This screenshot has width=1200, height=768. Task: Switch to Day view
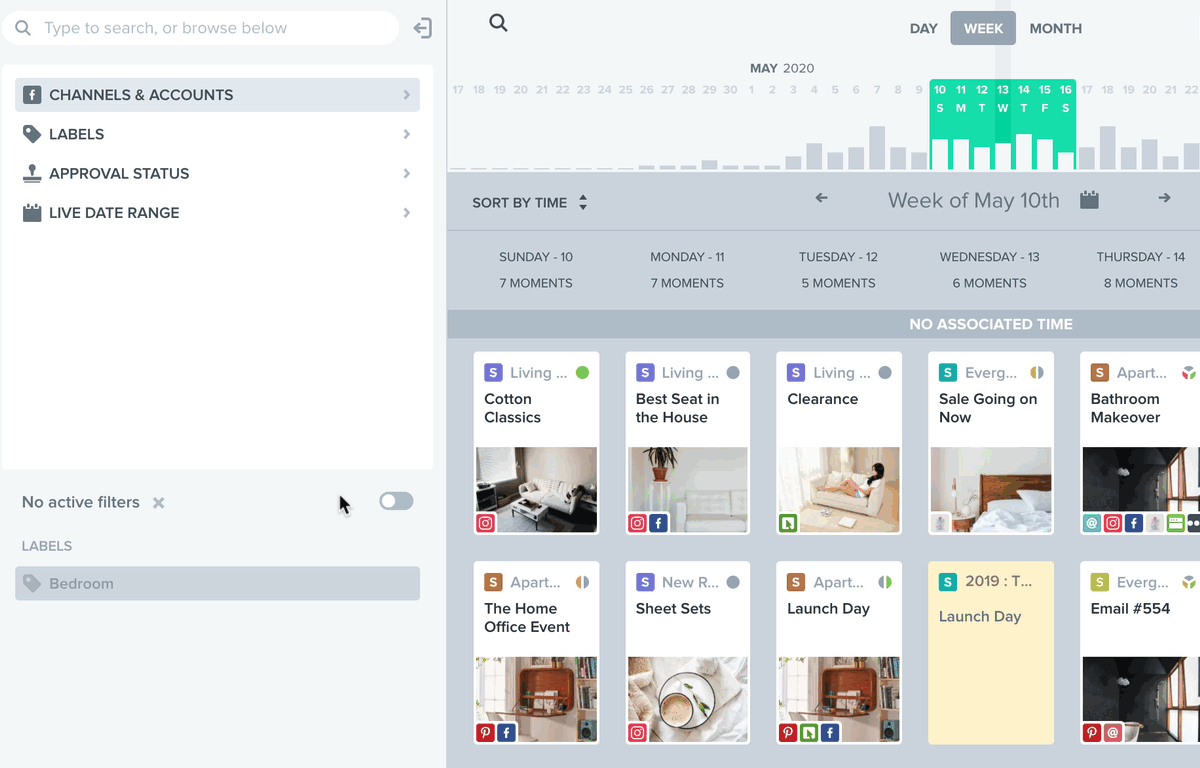coord(923,28)
